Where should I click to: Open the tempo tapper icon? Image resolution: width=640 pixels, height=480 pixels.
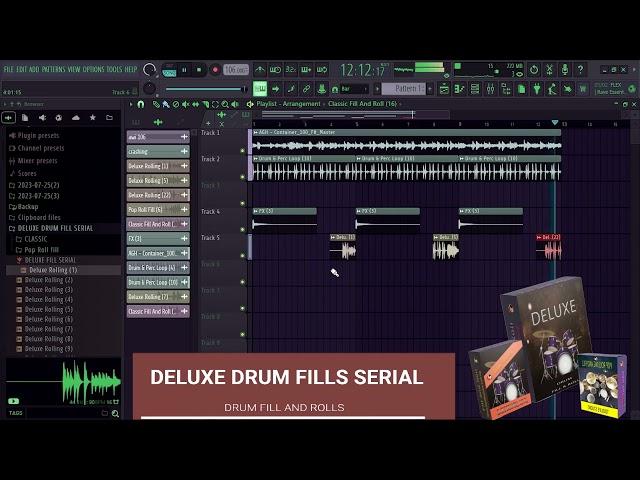click(552, 89)
